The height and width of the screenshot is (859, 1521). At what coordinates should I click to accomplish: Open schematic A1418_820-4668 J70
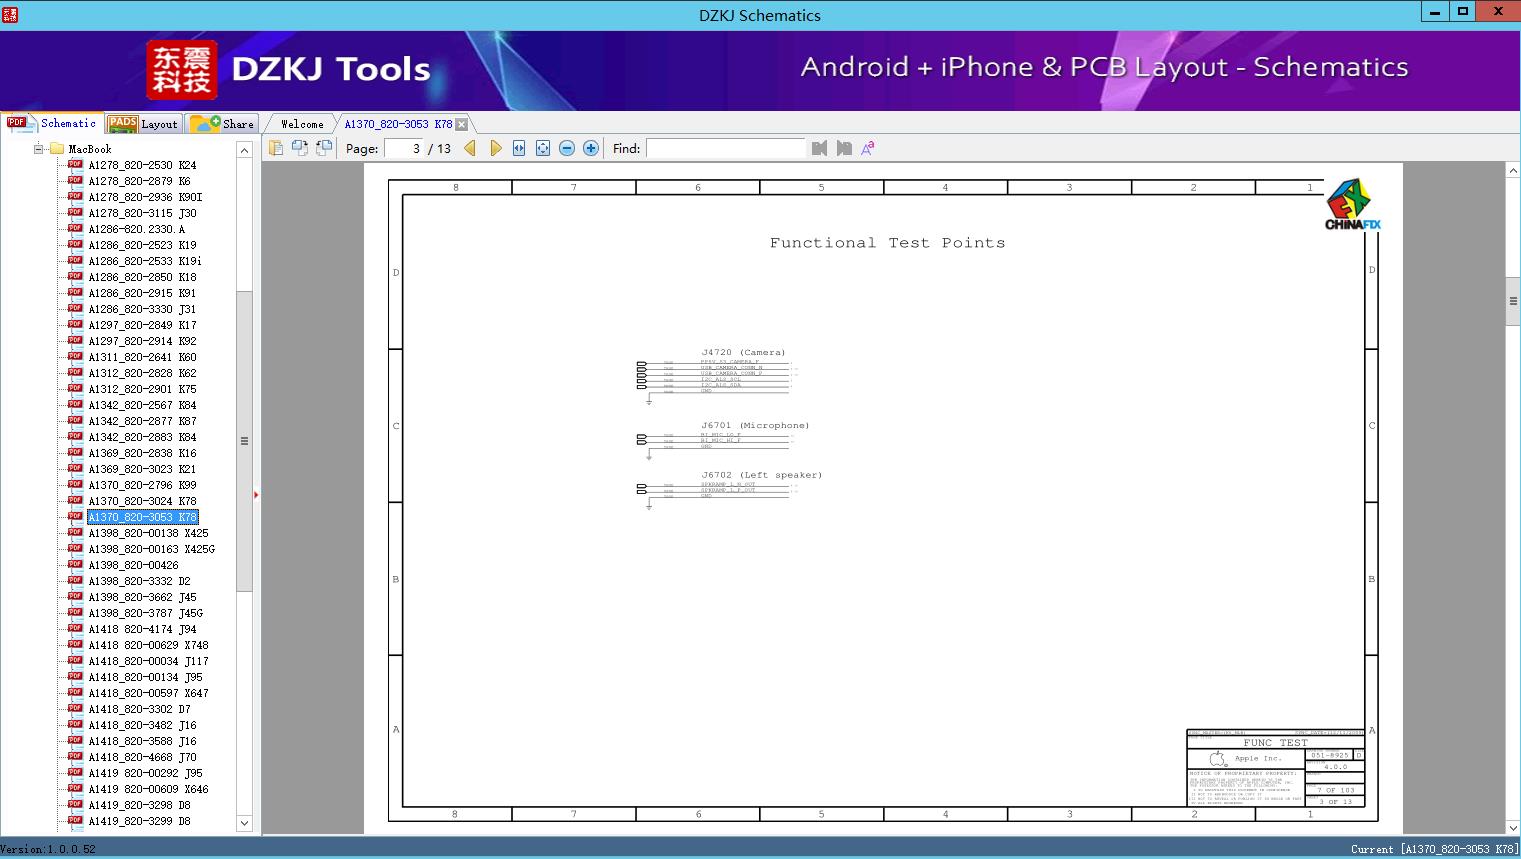click(x=142, y=757)
